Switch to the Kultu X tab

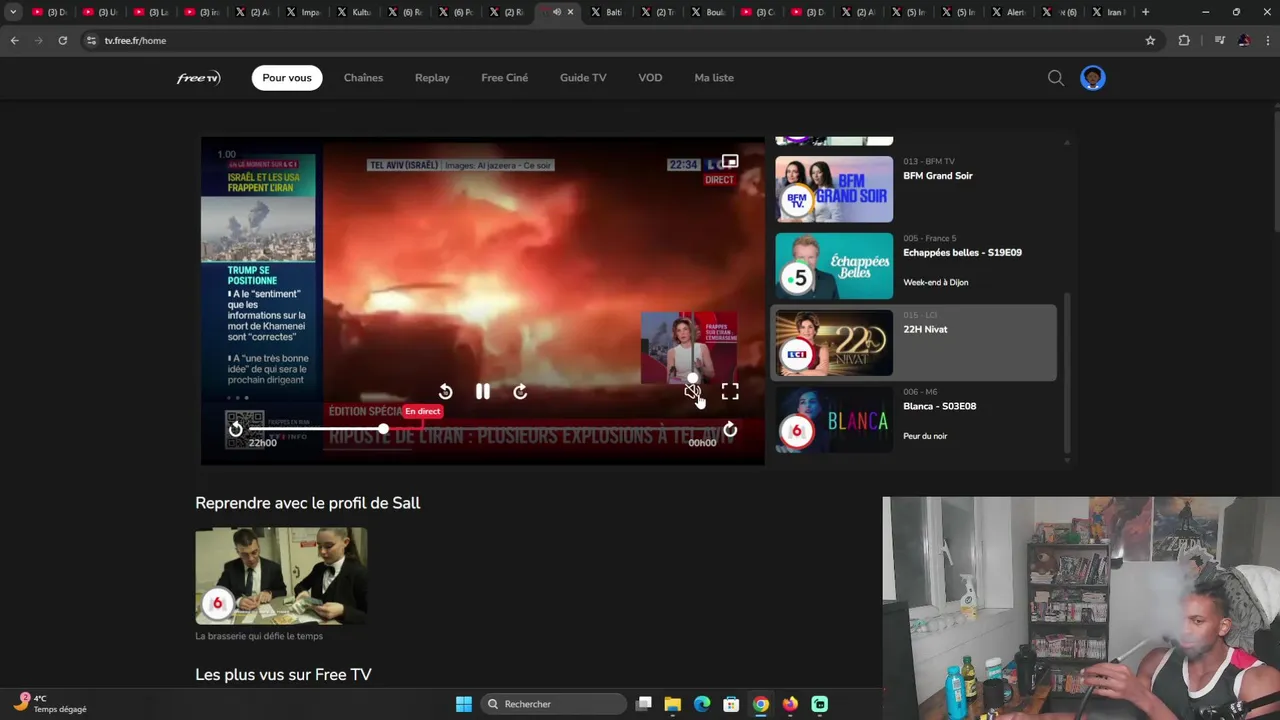pyautogui.click(x=354, y=12)
